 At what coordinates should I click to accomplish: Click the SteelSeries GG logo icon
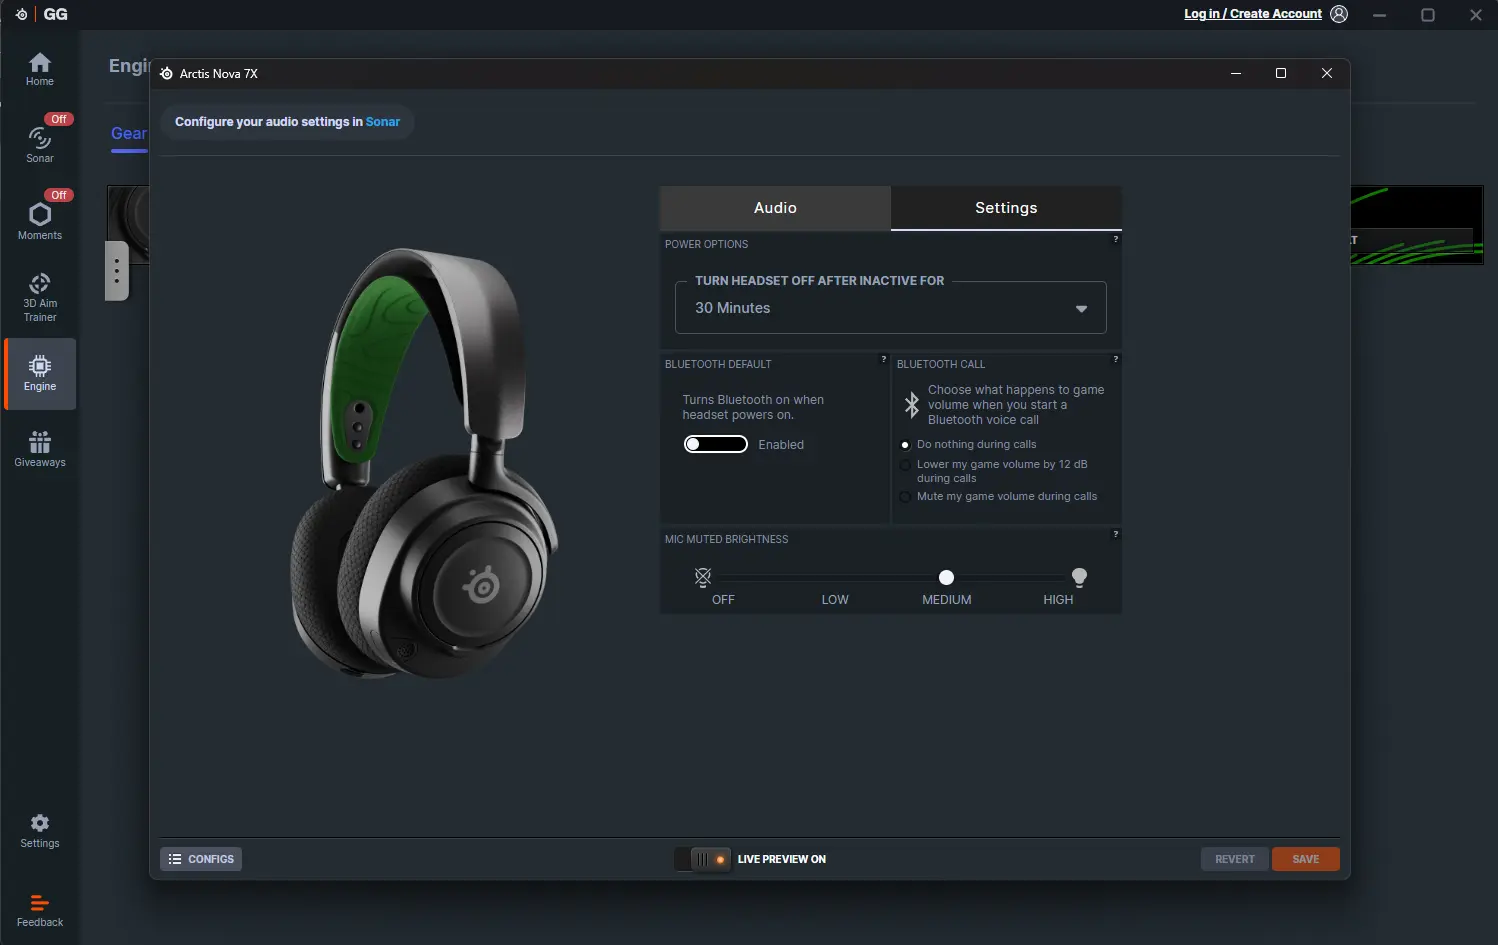click(21, 14)
